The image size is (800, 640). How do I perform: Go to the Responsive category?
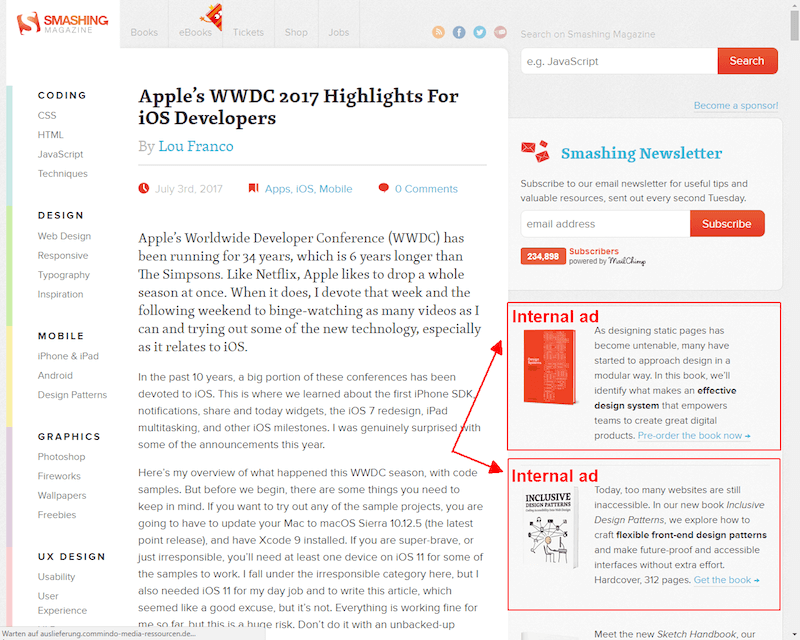(x=63, y=256)
